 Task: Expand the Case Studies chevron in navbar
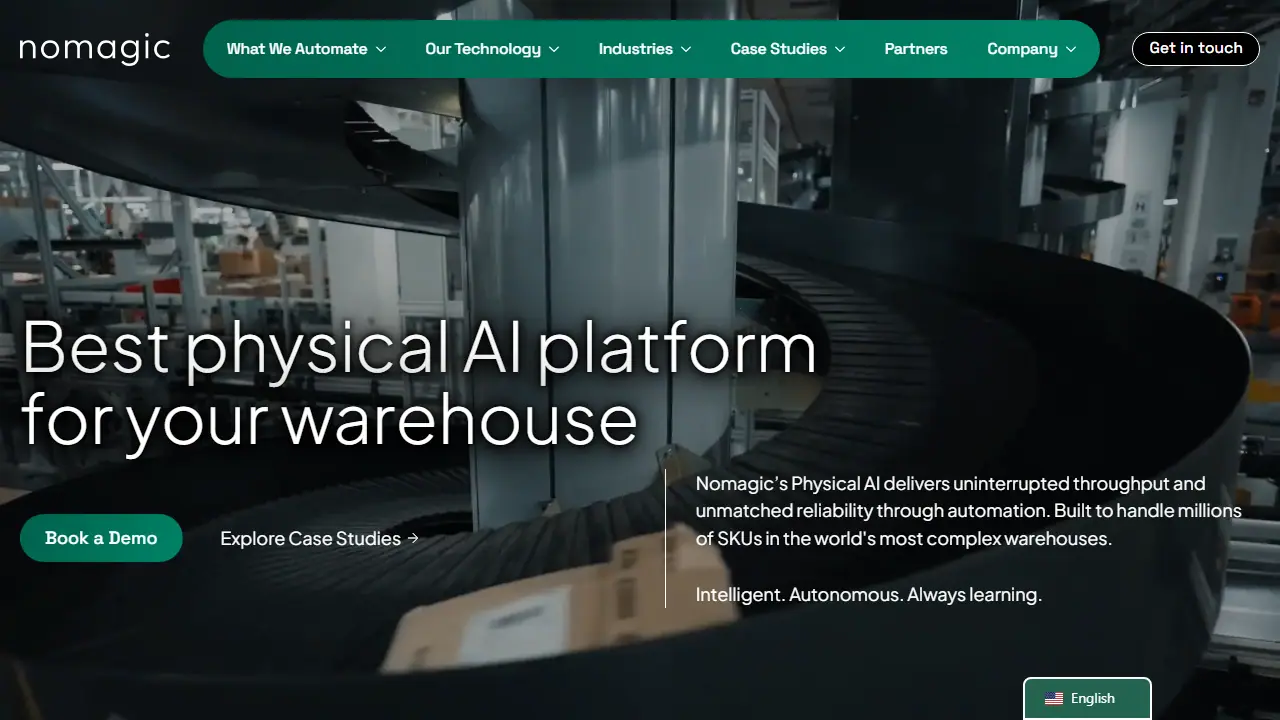[x=840, y=49]
